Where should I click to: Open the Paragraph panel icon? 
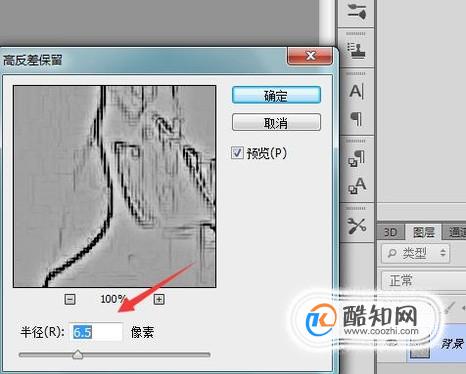point(356,118)
